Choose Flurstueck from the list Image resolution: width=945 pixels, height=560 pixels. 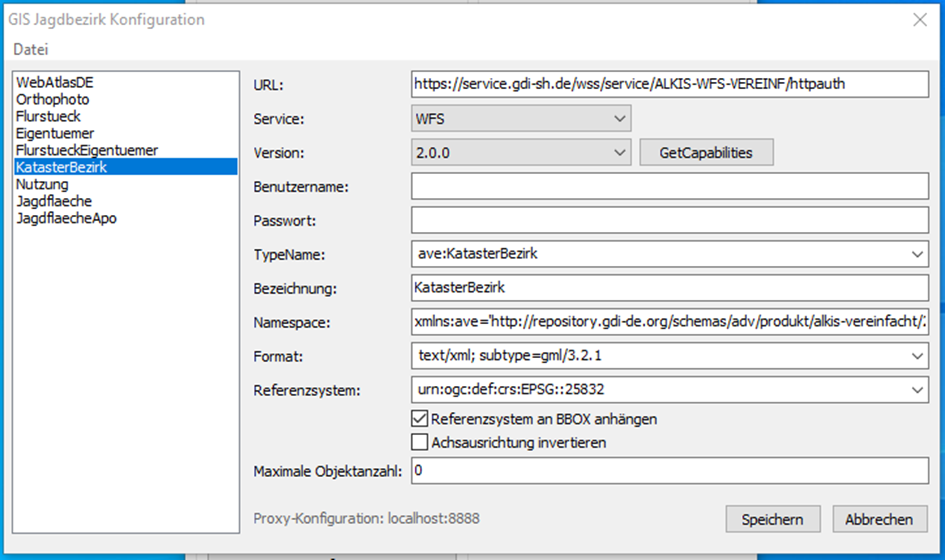[x=48, y=117]
